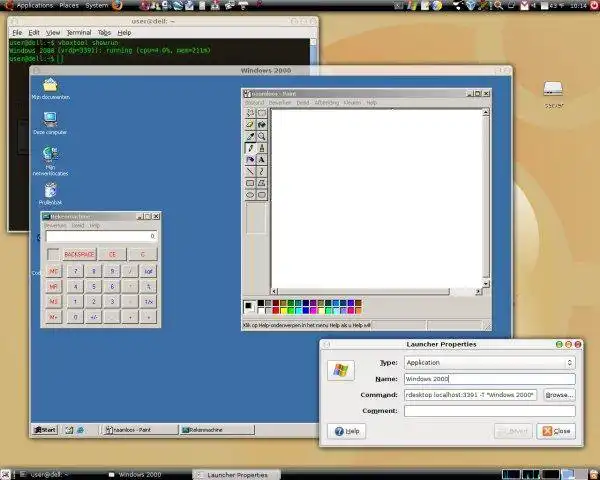600x480 pixels.
Task: Select Mijn netwerklocaties desktop icon
Action: tap(50, 161)
